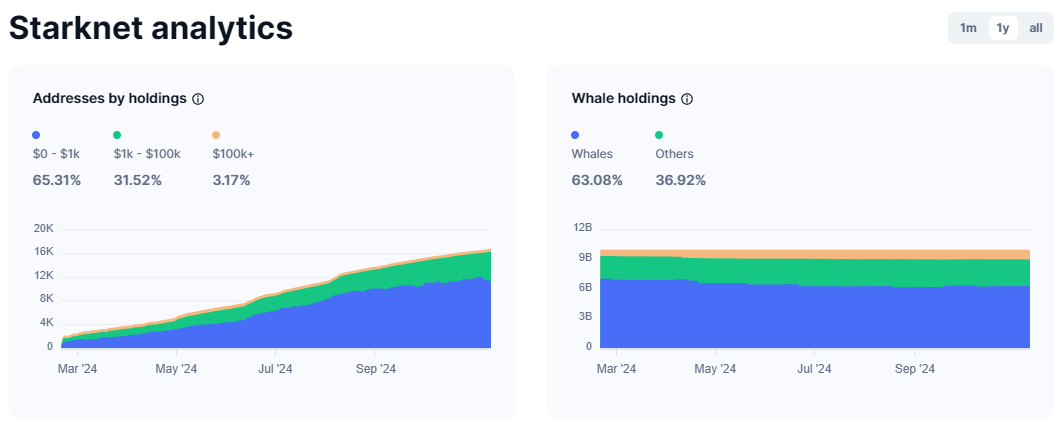This screenshot has height=428, width=1063.
Task: Click the Others legend label
Action: (x=675, y=154)
